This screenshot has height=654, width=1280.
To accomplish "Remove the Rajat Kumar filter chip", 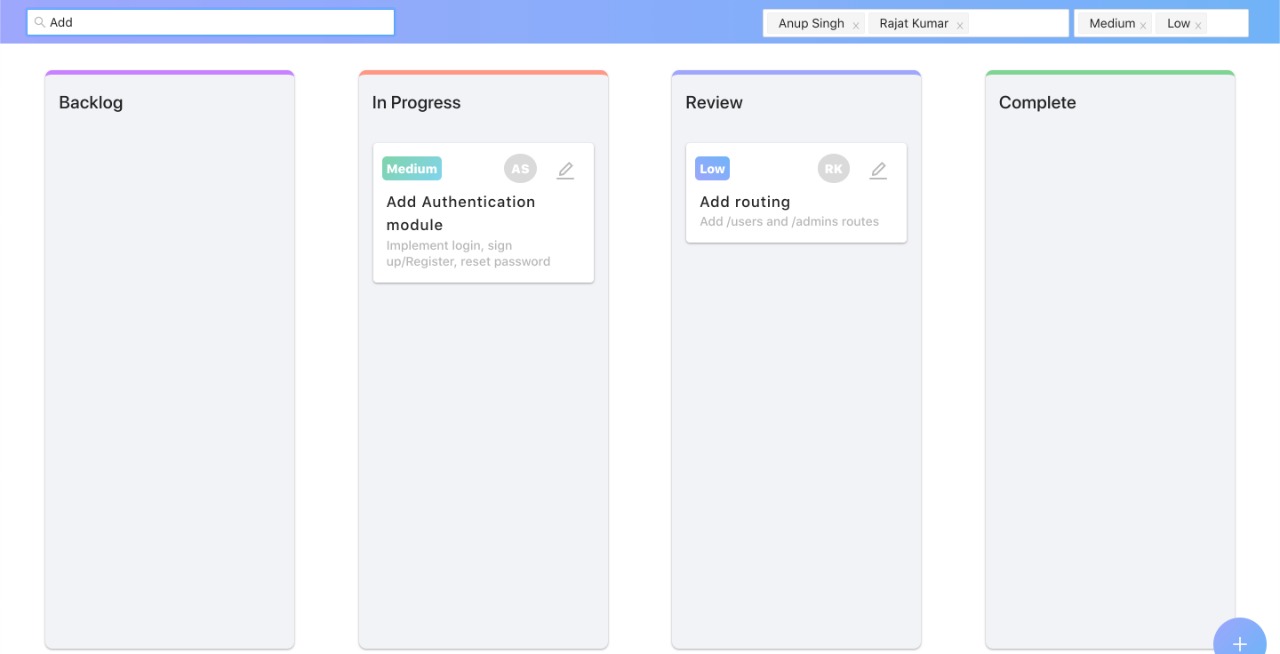I will pyautogui.click(x=959, y=23).
